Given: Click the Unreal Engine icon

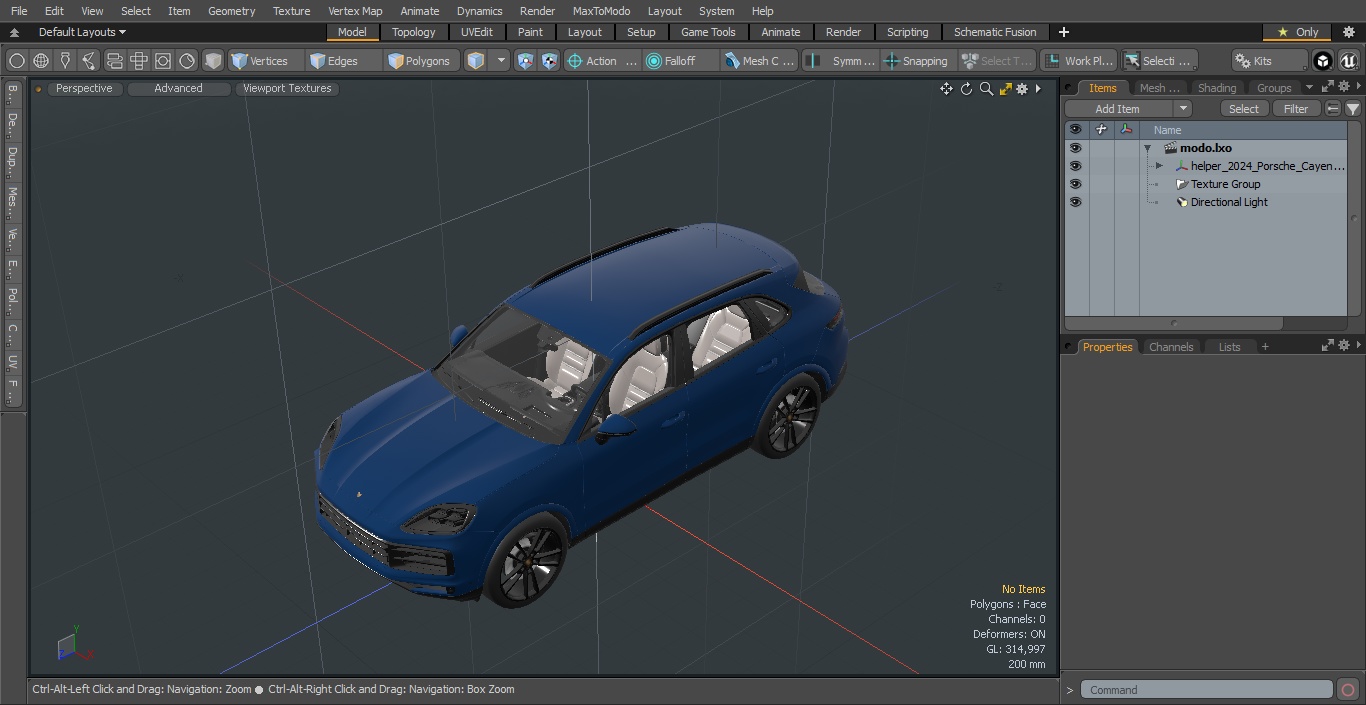Looking at the screenshot, I should point(1348,61).
